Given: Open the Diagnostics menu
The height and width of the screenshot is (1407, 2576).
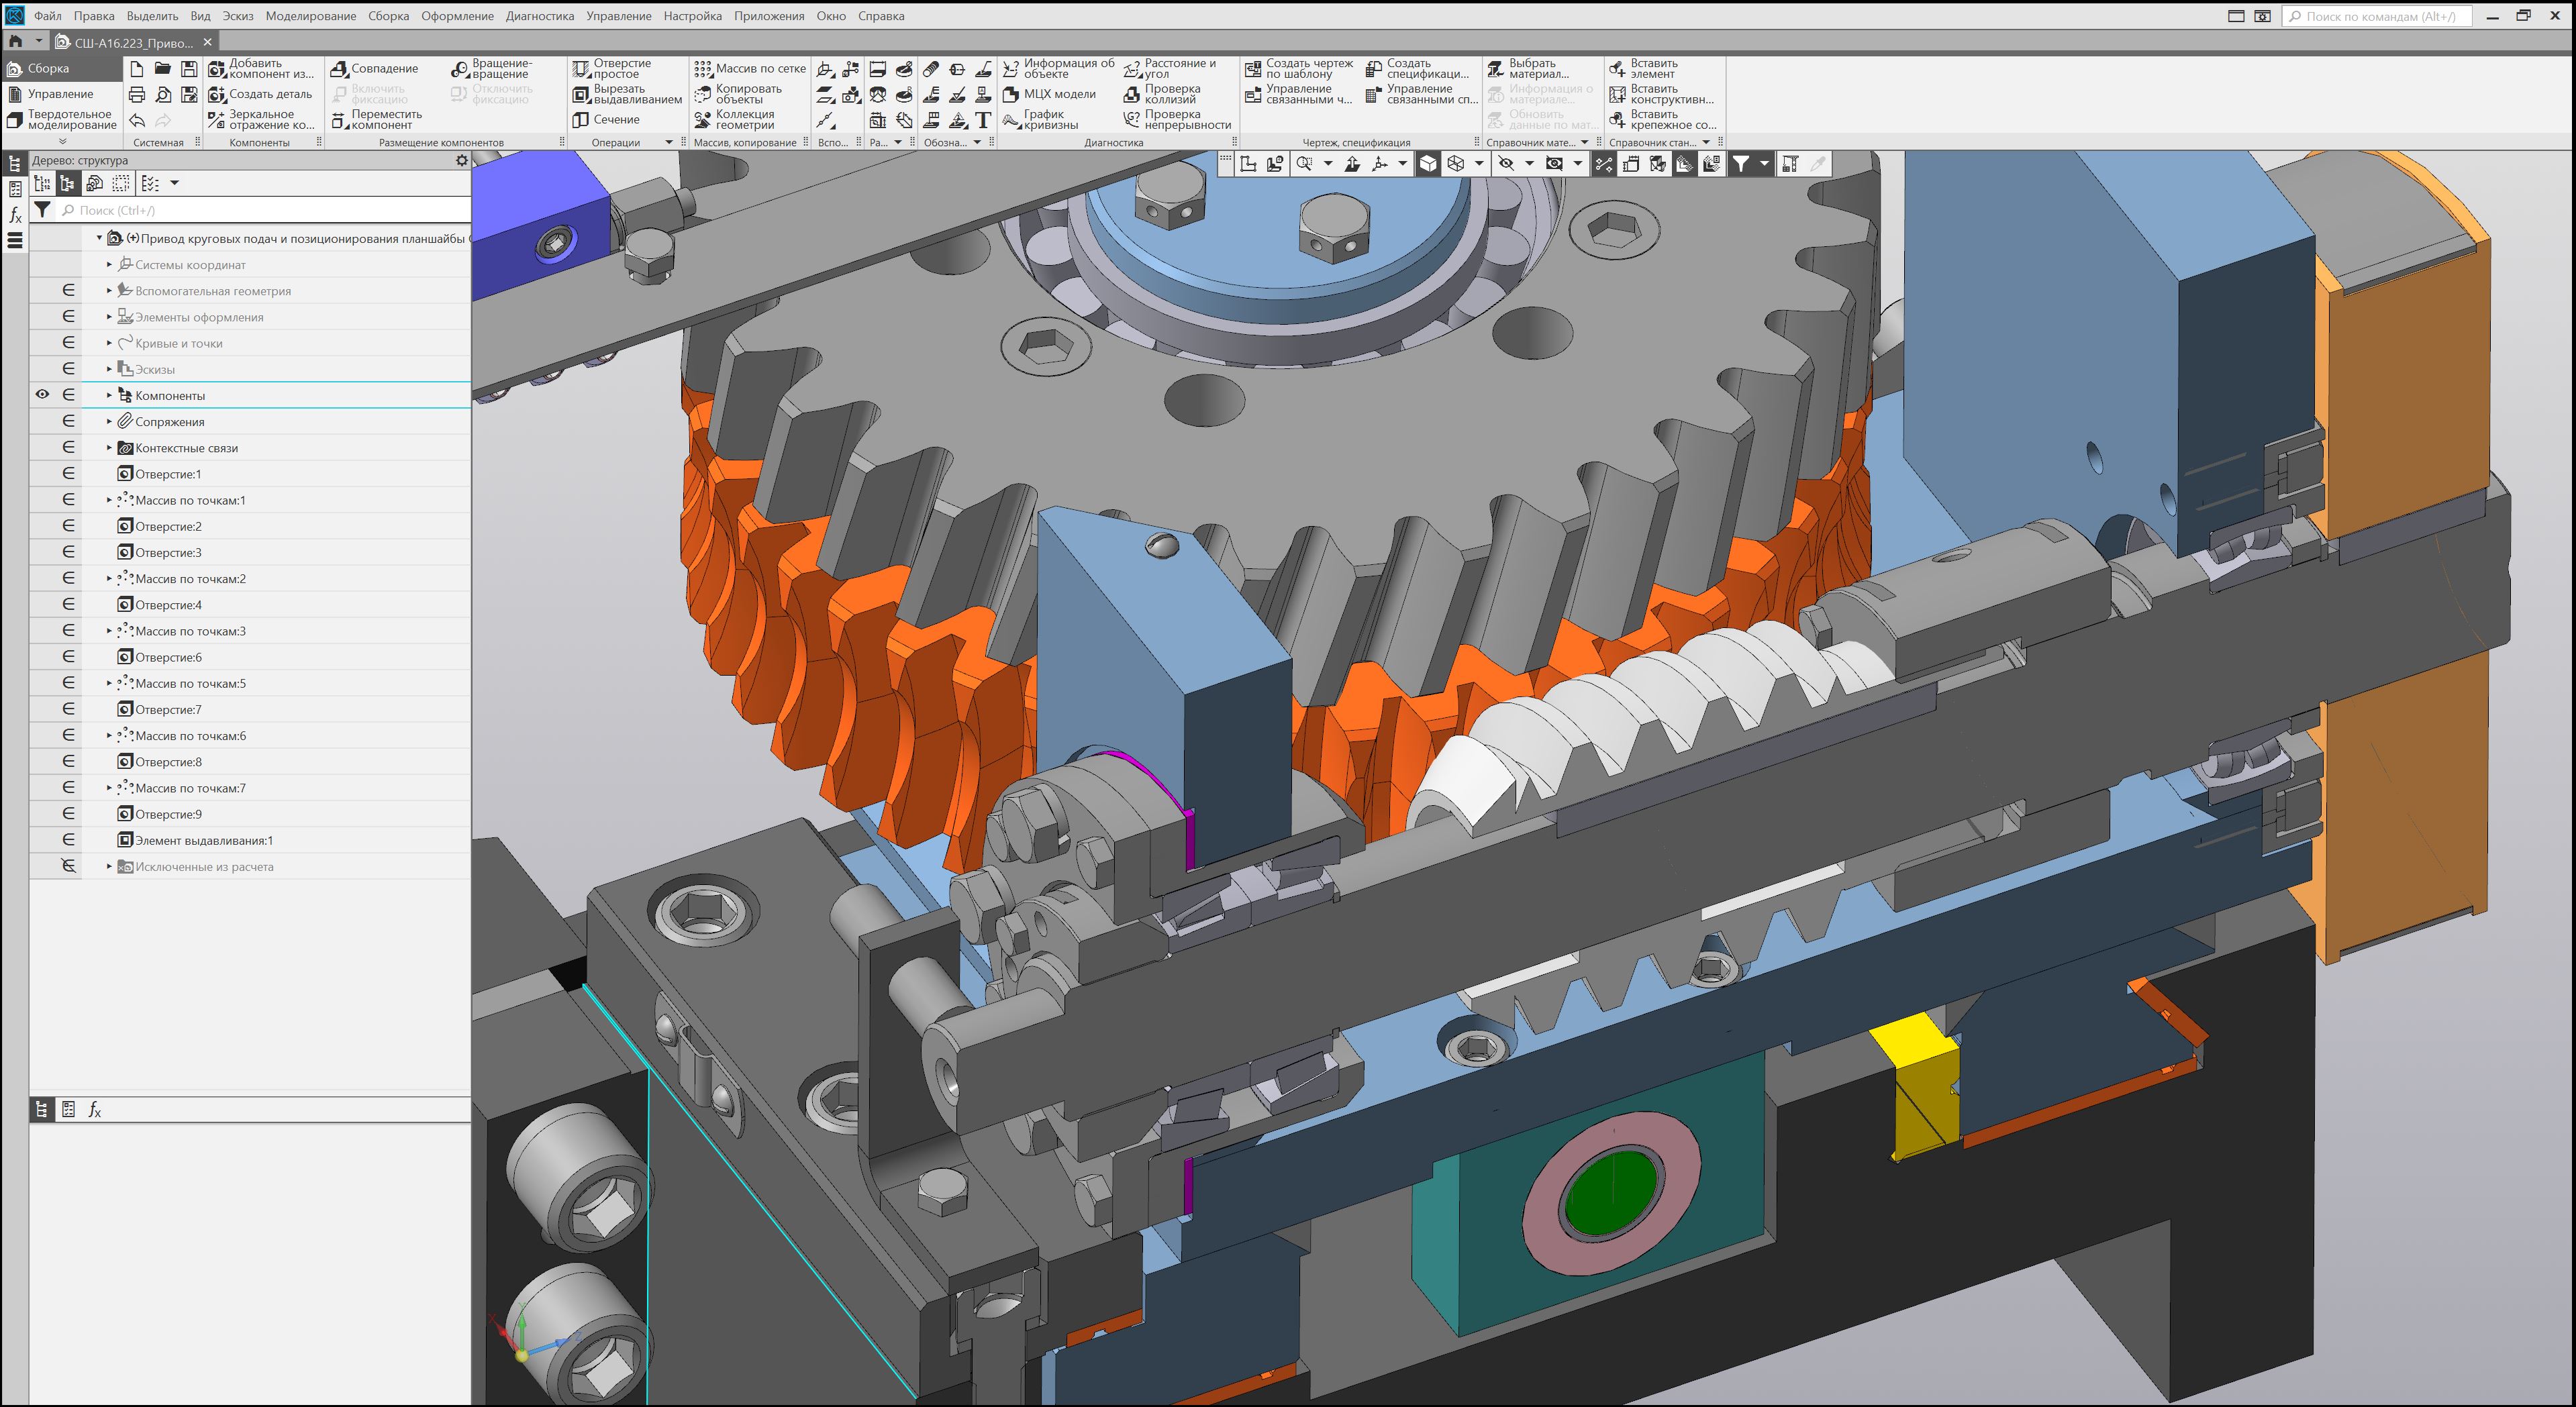Looking at the screenshot, I should (539, 16).
